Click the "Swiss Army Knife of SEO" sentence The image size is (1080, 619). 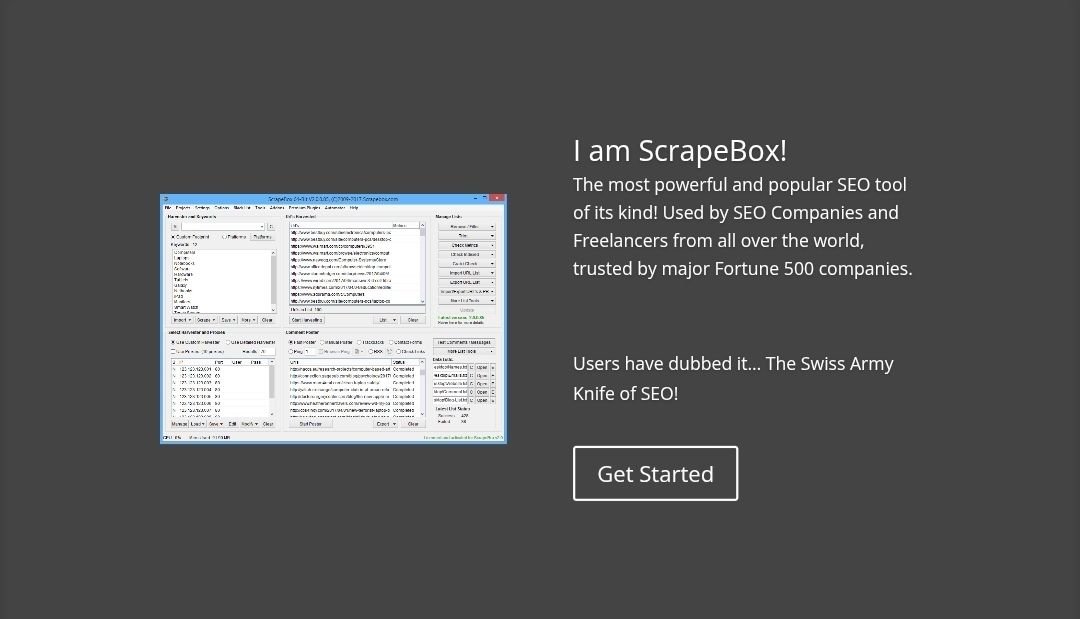click(x=733, y=378)
